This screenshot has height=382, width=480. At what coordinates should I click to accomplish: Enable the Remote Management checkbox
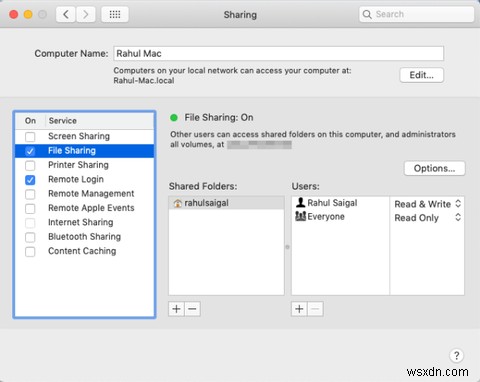point(30,194)
